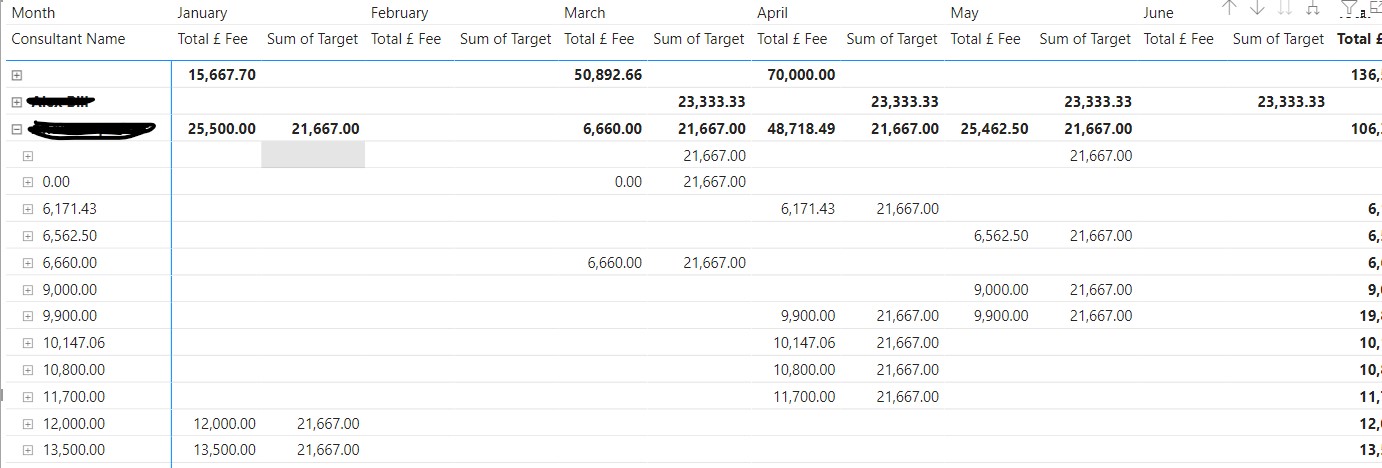Select the March month column header

coord(584,13)
